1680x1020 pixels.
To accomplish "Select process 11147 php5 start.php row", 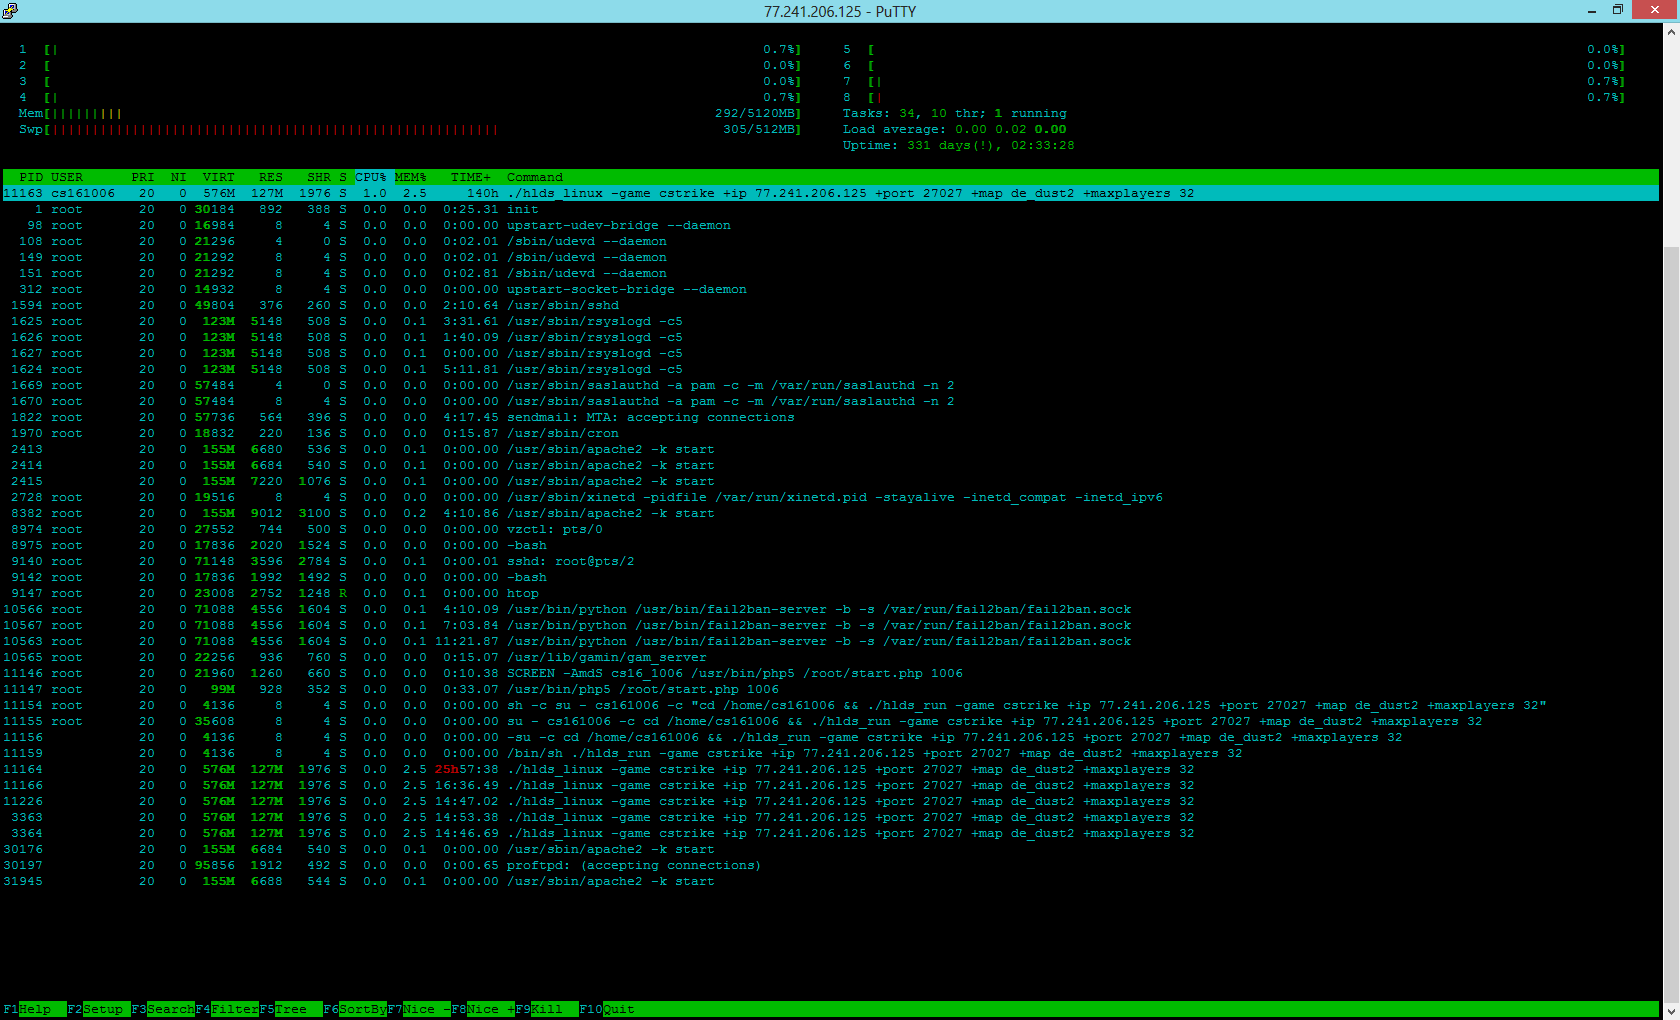I will tap(830, 689).
